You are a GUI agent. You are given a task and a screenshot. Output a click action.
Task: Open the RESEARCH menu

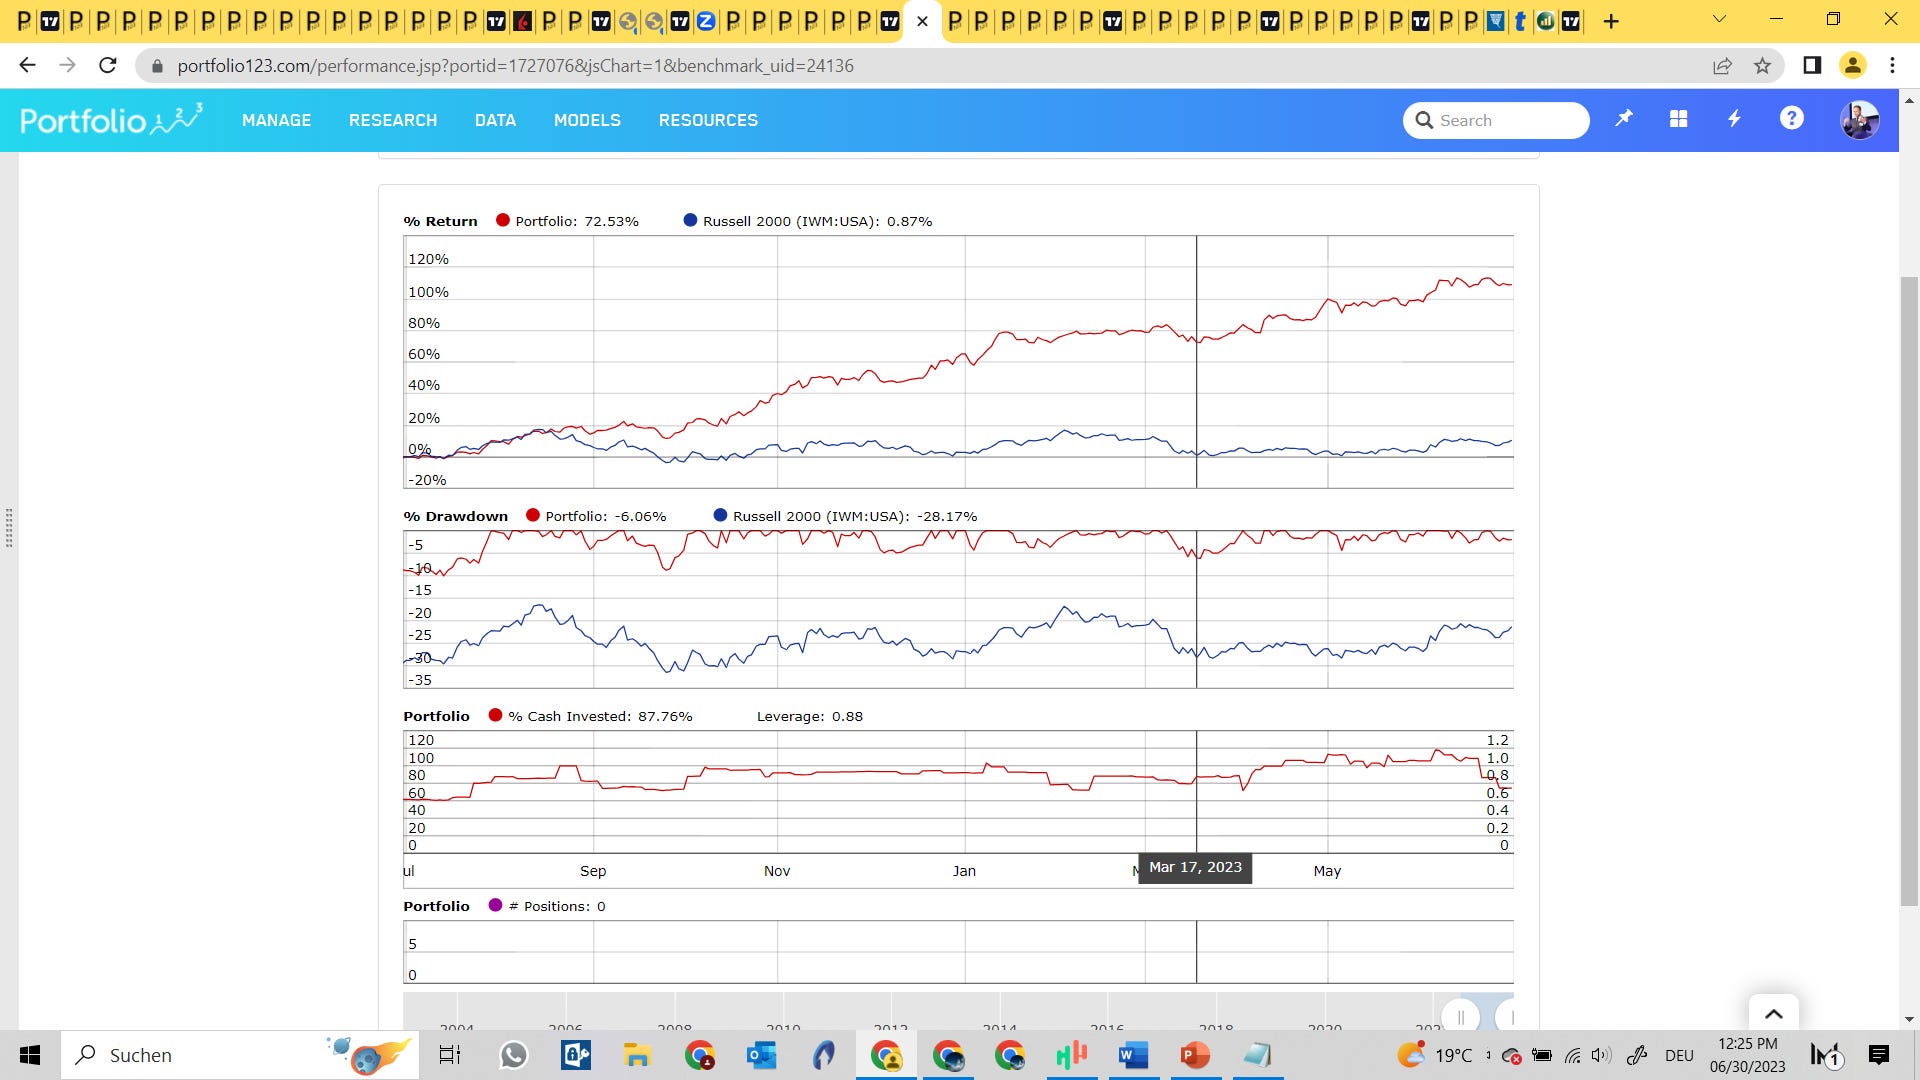(x=393, y=120)
